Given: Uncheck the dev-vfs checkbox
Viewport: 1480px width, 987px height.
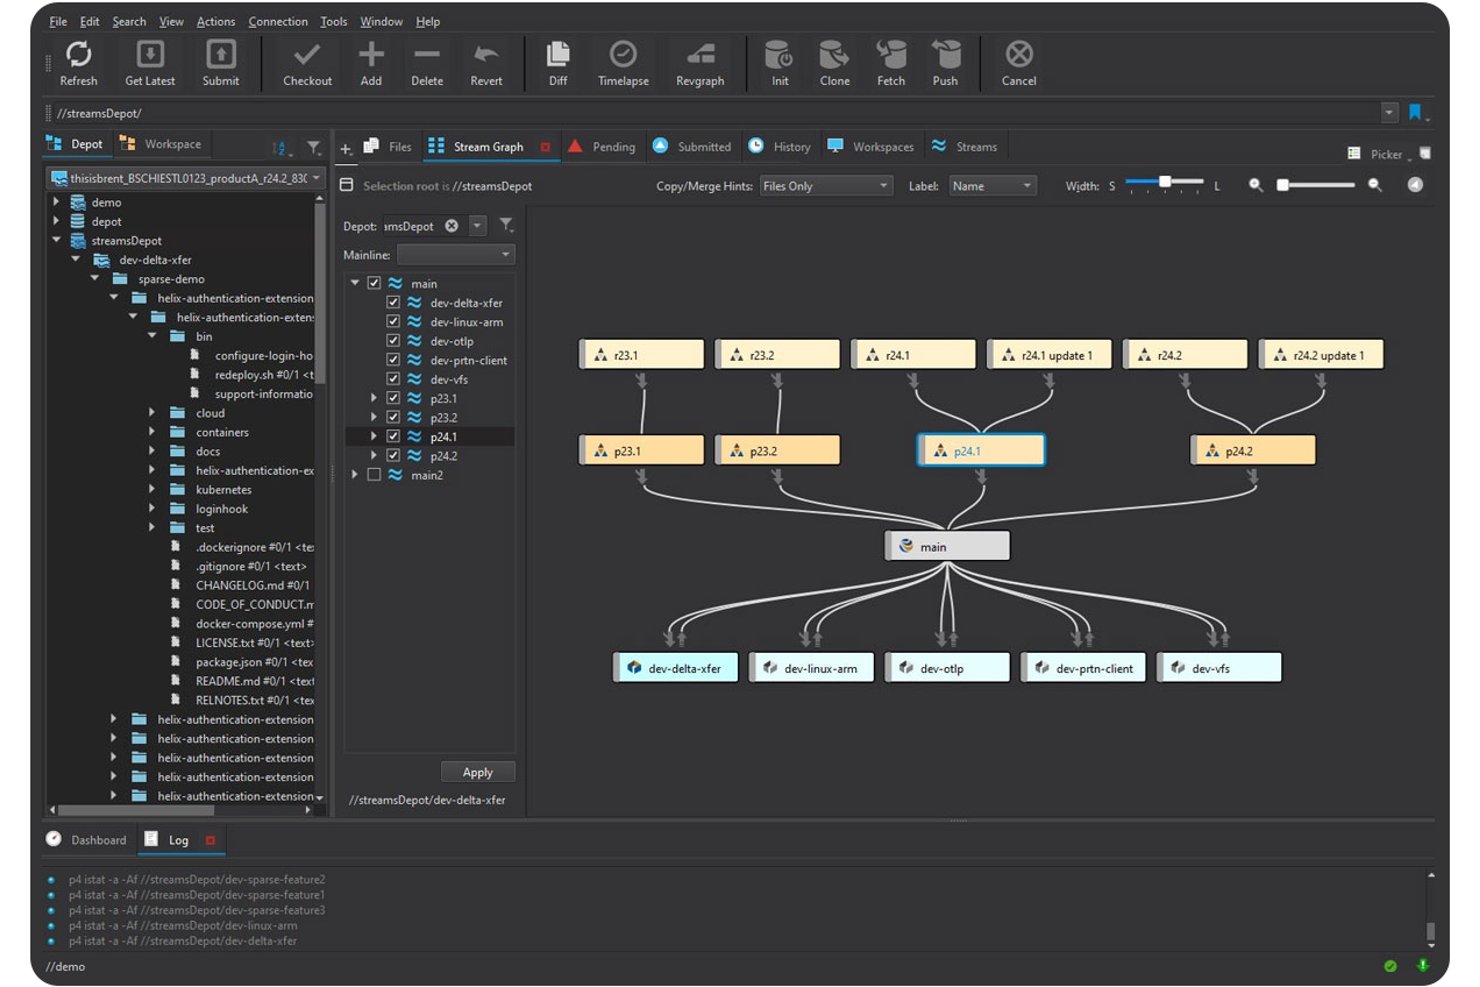Looking at the screenshot, I should coord(393,379).
